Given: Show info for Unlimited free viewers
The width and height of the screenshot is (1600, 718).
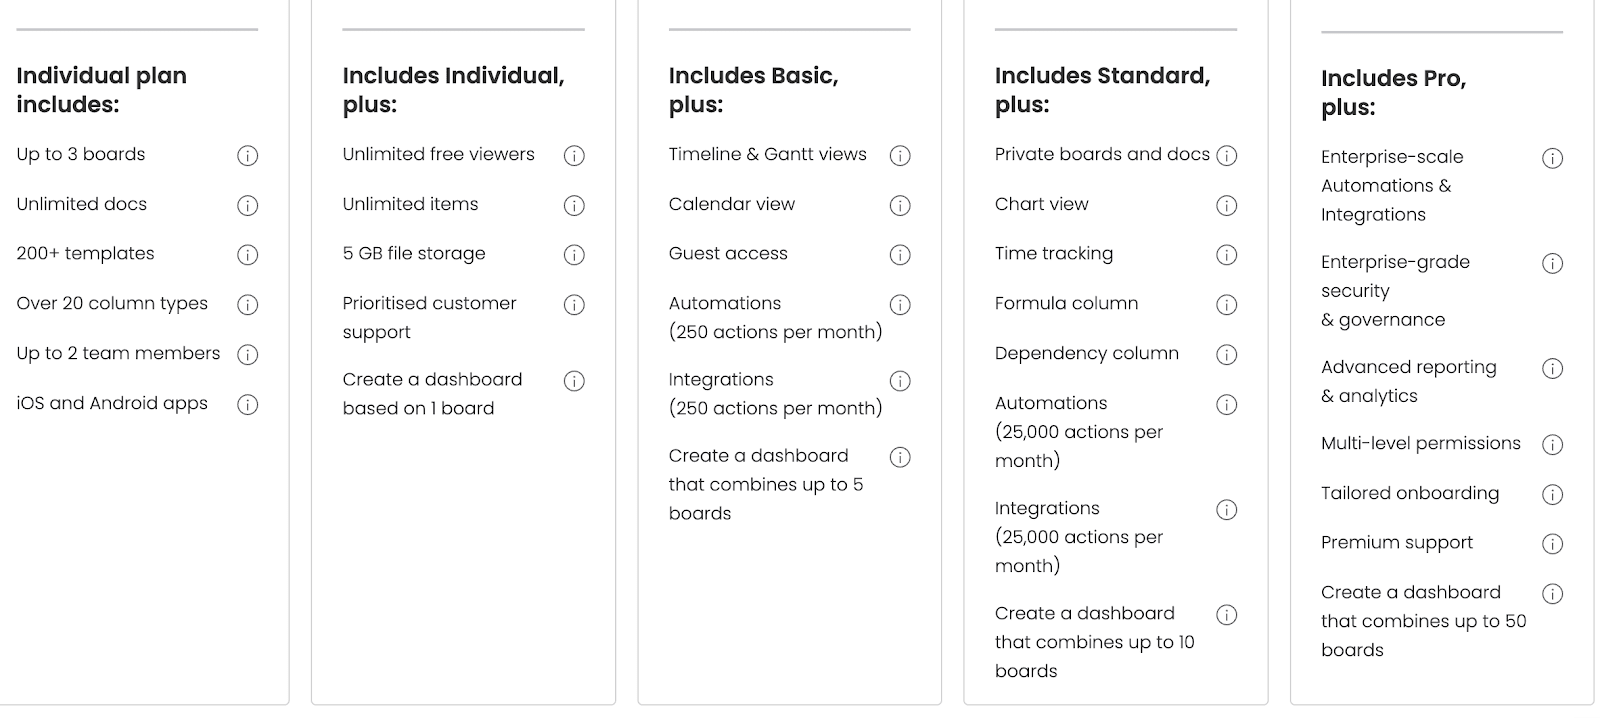Looking at the screenshot, I should click(574, 156).
